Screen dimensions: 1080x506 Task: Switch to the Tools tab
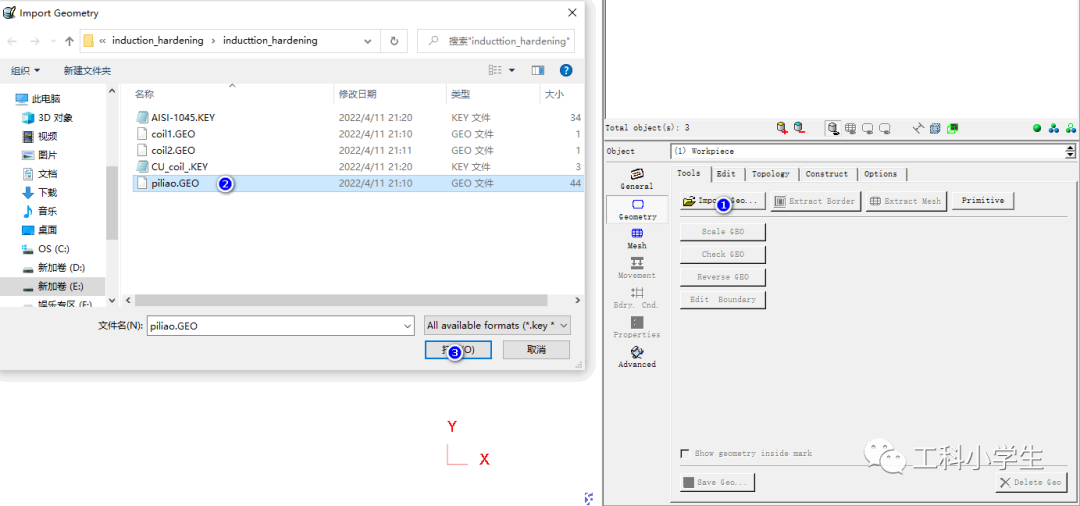pyautogui.click(x=689, y=173)
